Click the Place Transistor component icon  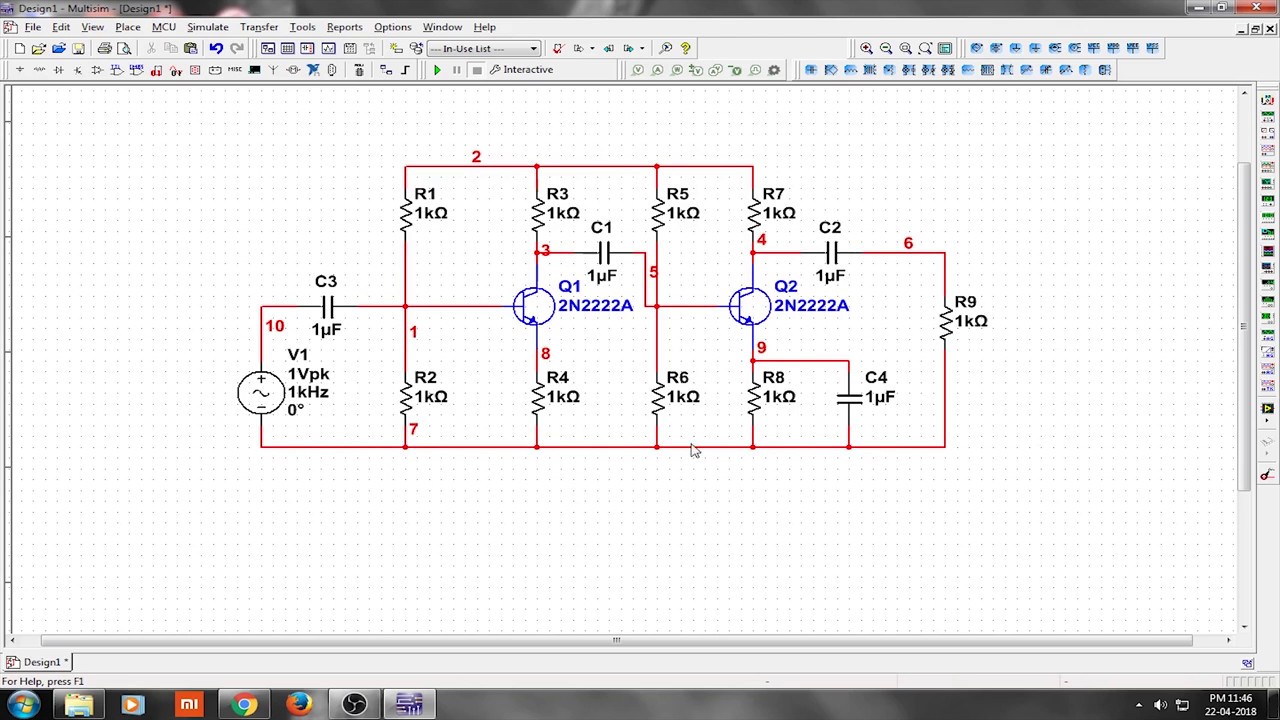pyautogui.click(x=78, y=70)
